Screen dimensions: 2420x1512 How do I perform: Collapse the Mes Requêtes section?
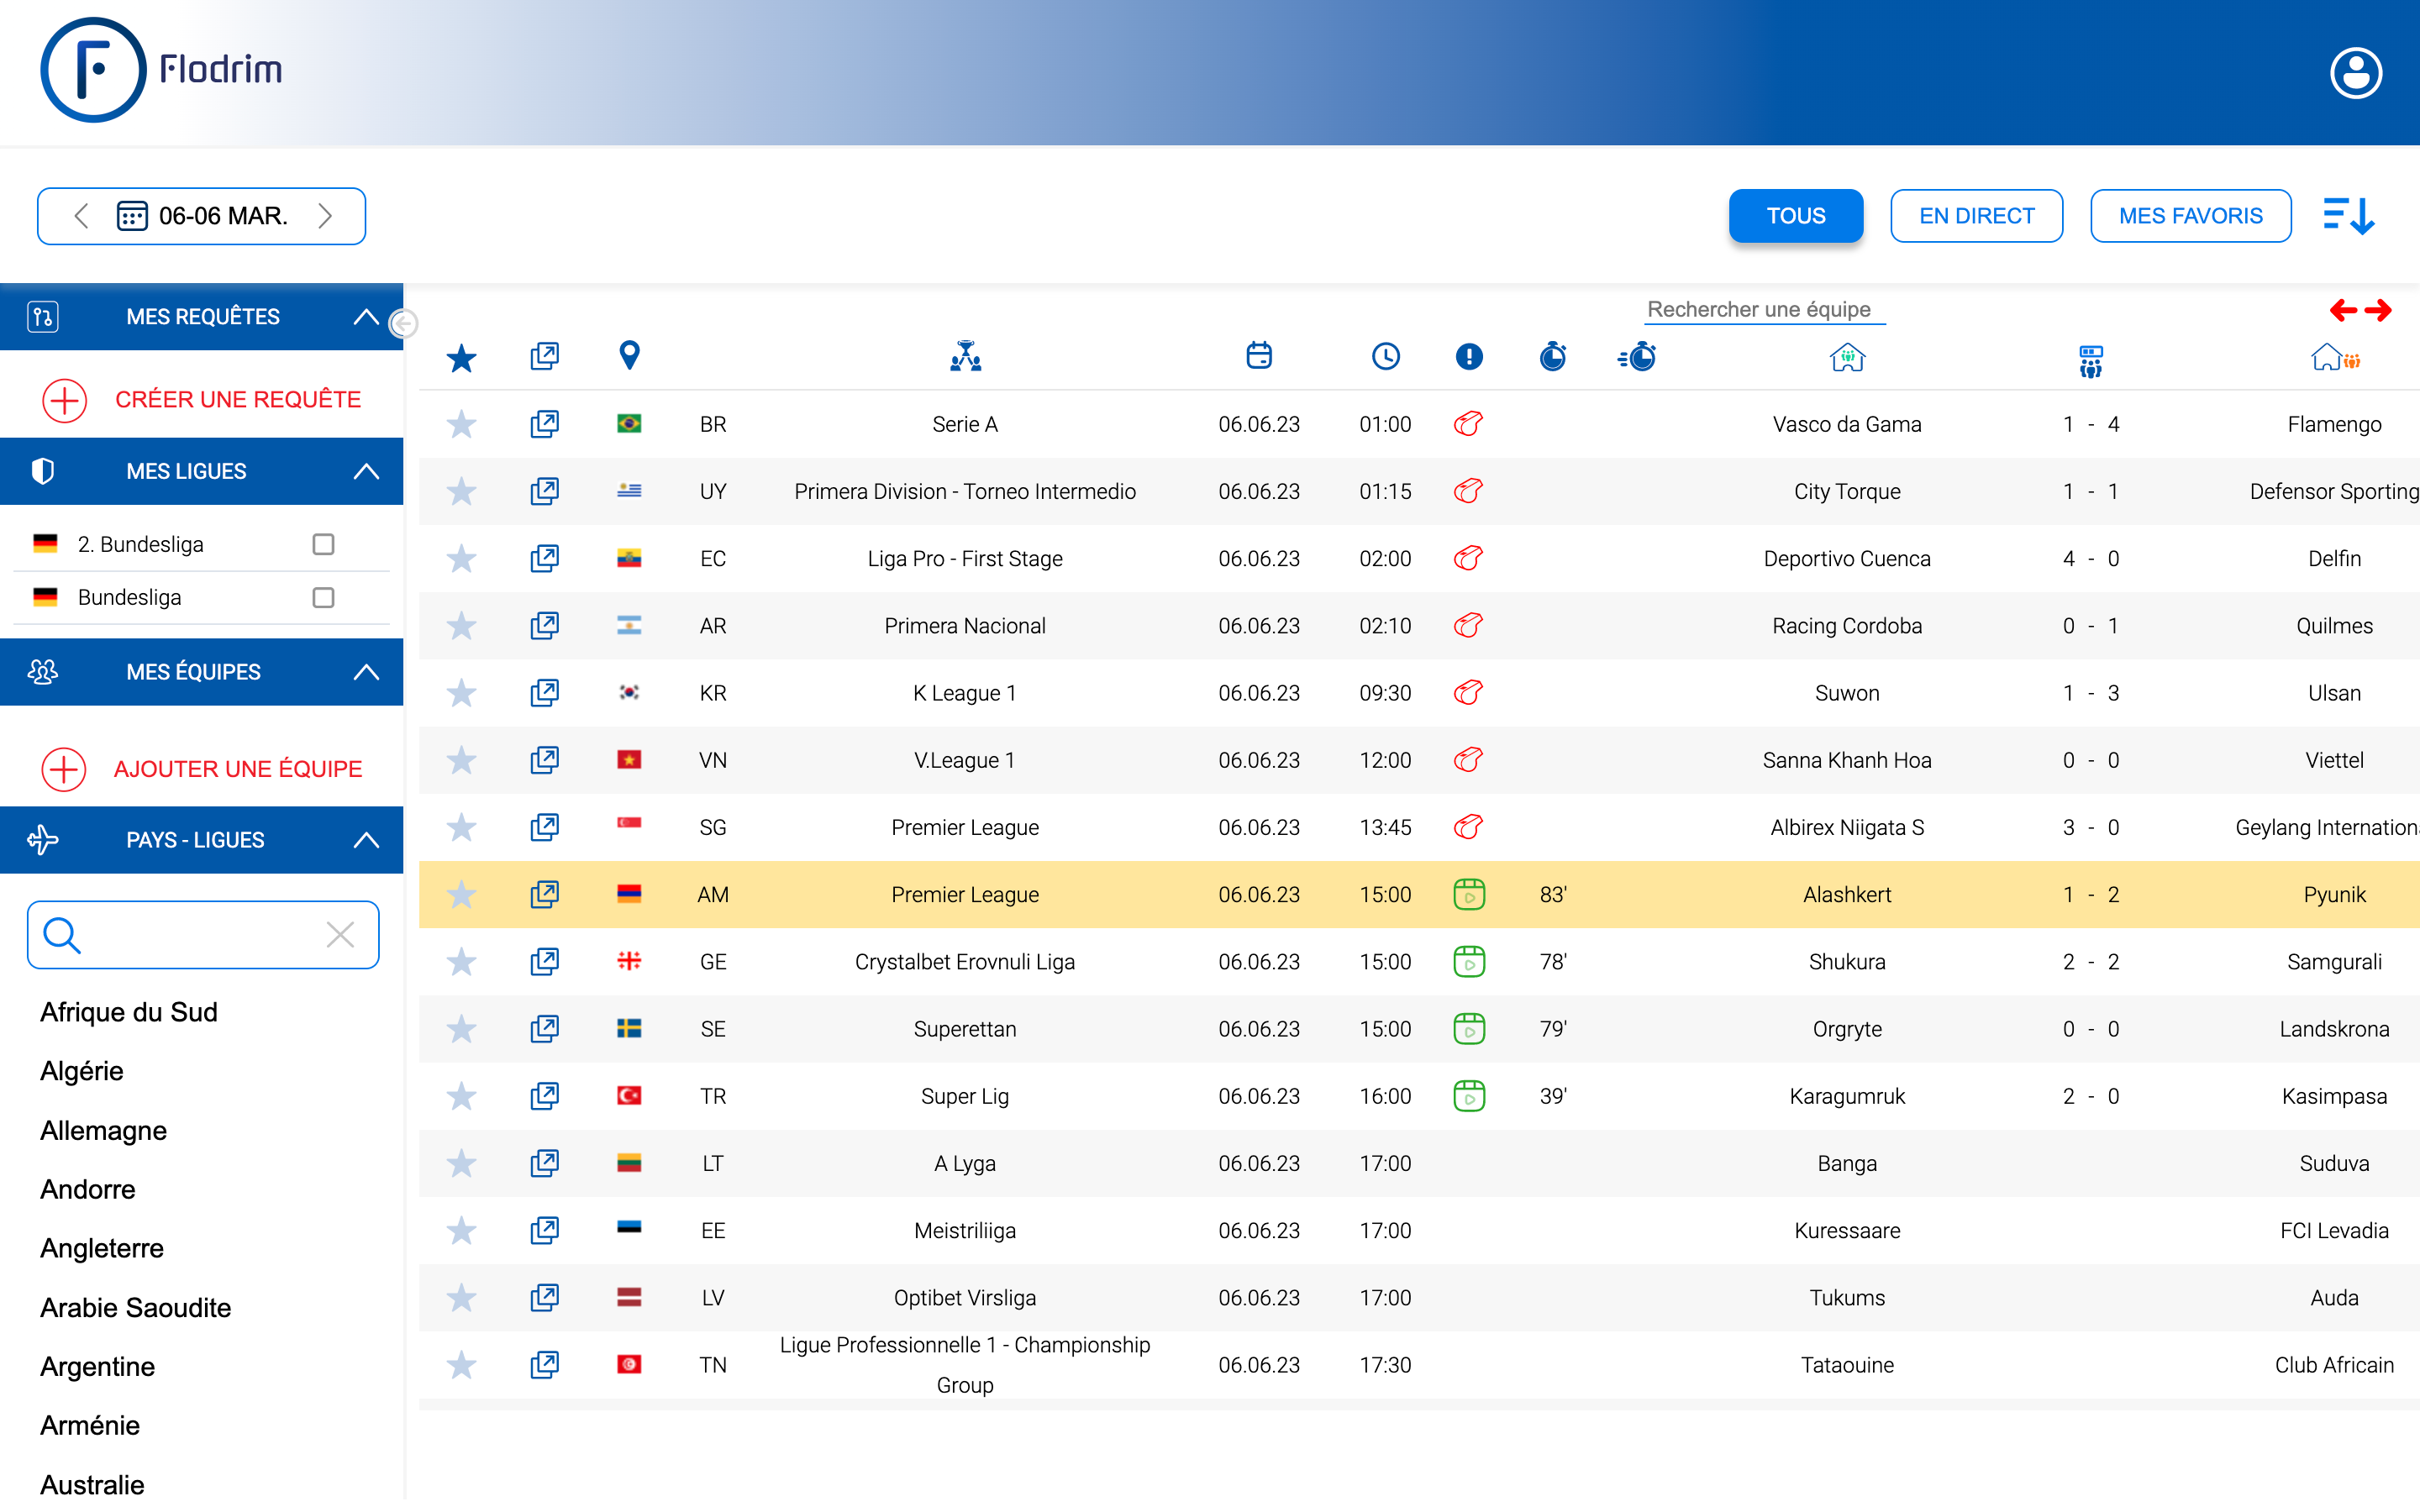tap(366, 317)
